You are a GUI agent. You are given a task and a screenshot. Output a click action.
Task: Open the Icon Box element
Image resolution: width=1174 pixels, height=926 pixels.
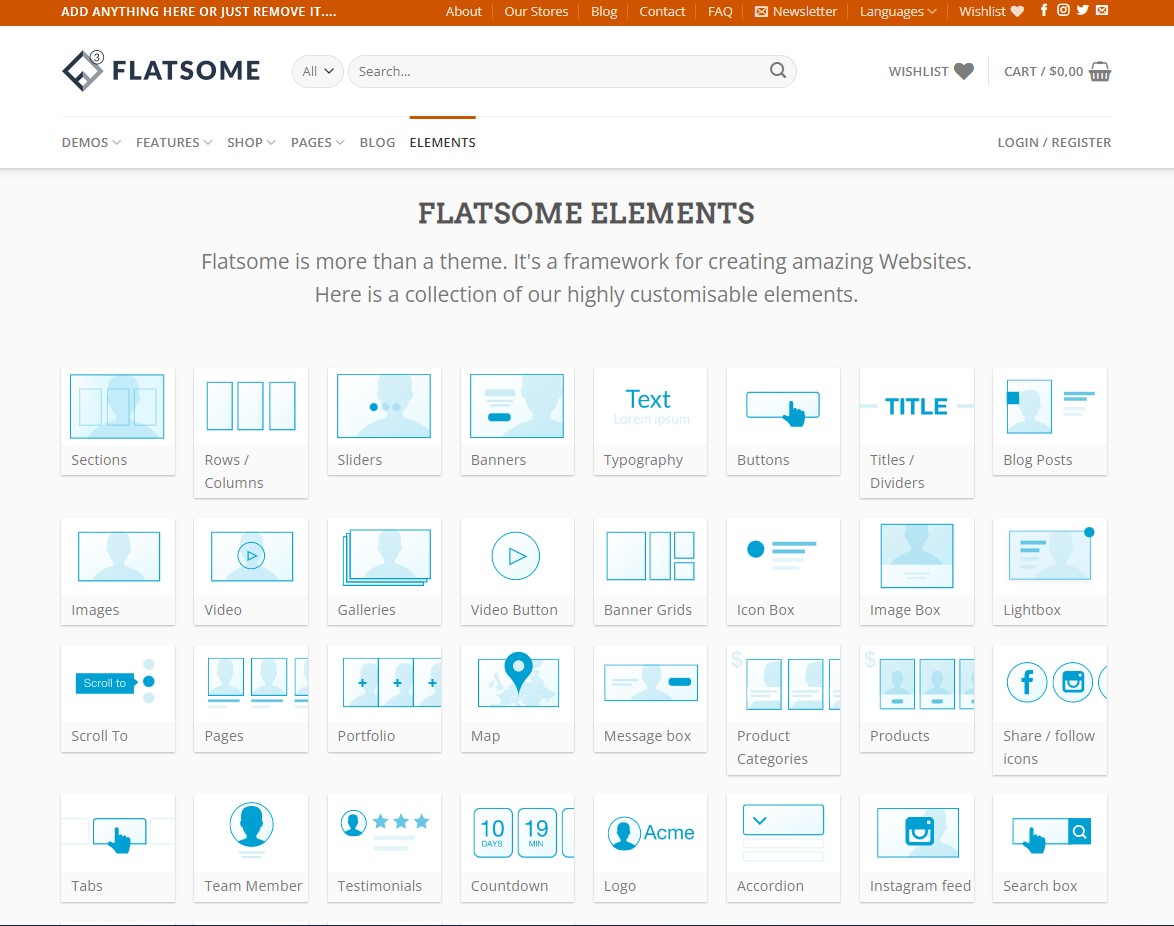[783, 571]
